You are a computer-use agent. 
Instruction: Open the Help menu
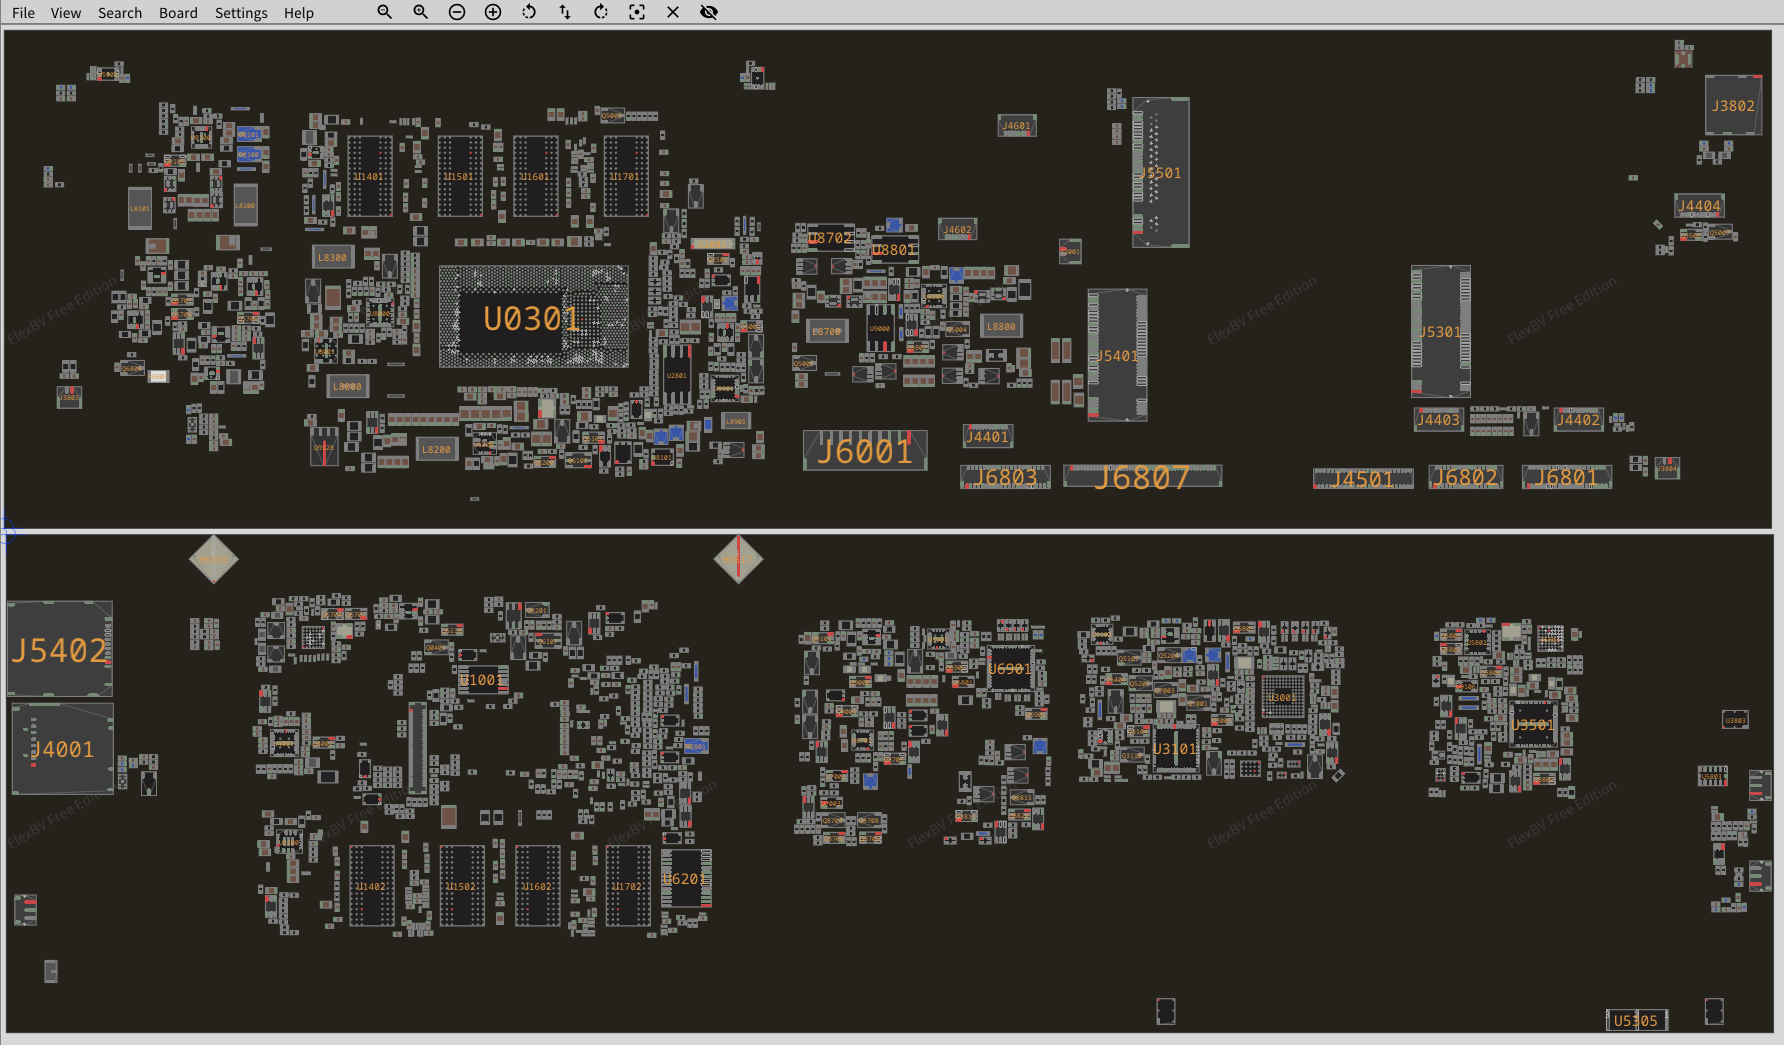click(298, 13)
